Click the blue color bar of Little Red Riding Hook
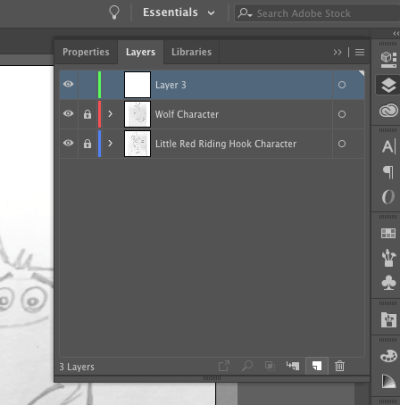The image size is (400, 405). pos(99,144)
